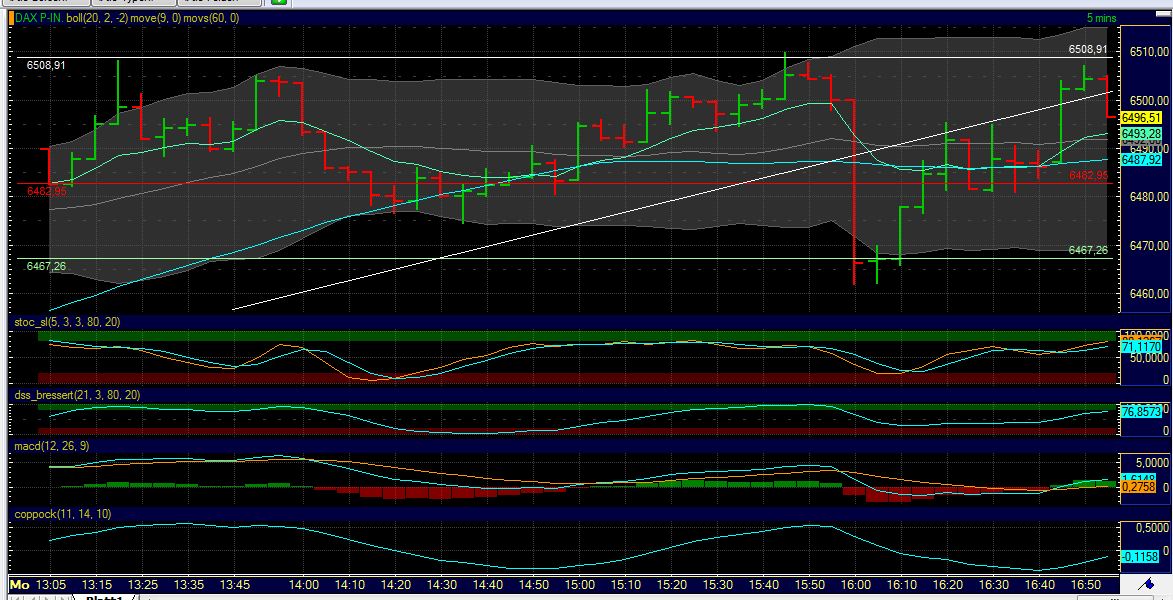Click the red 6482,95 label at line's right end
Screen dimensions: 1173x600
pyautogui.click(x=1088, y=175)
